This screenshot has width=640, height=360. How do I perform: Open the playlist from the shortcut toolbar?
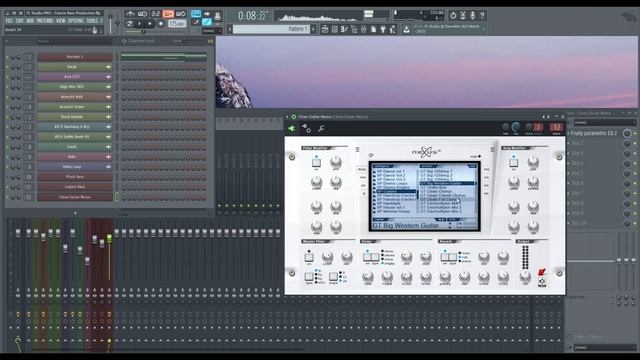325,29
